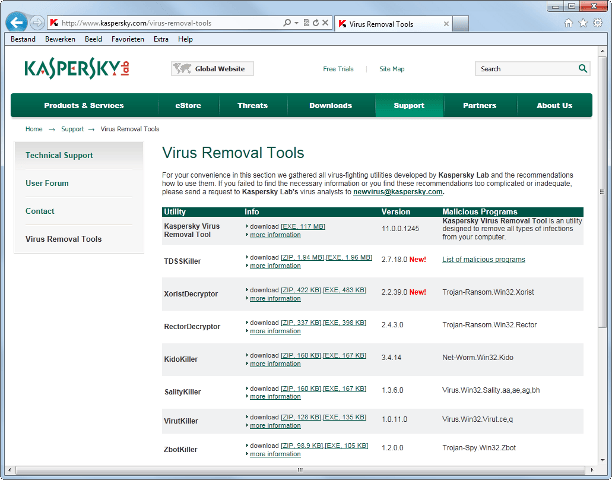612x480 pixels.
Task: Open the Free Trials link
Action: [x=338, y=69]
